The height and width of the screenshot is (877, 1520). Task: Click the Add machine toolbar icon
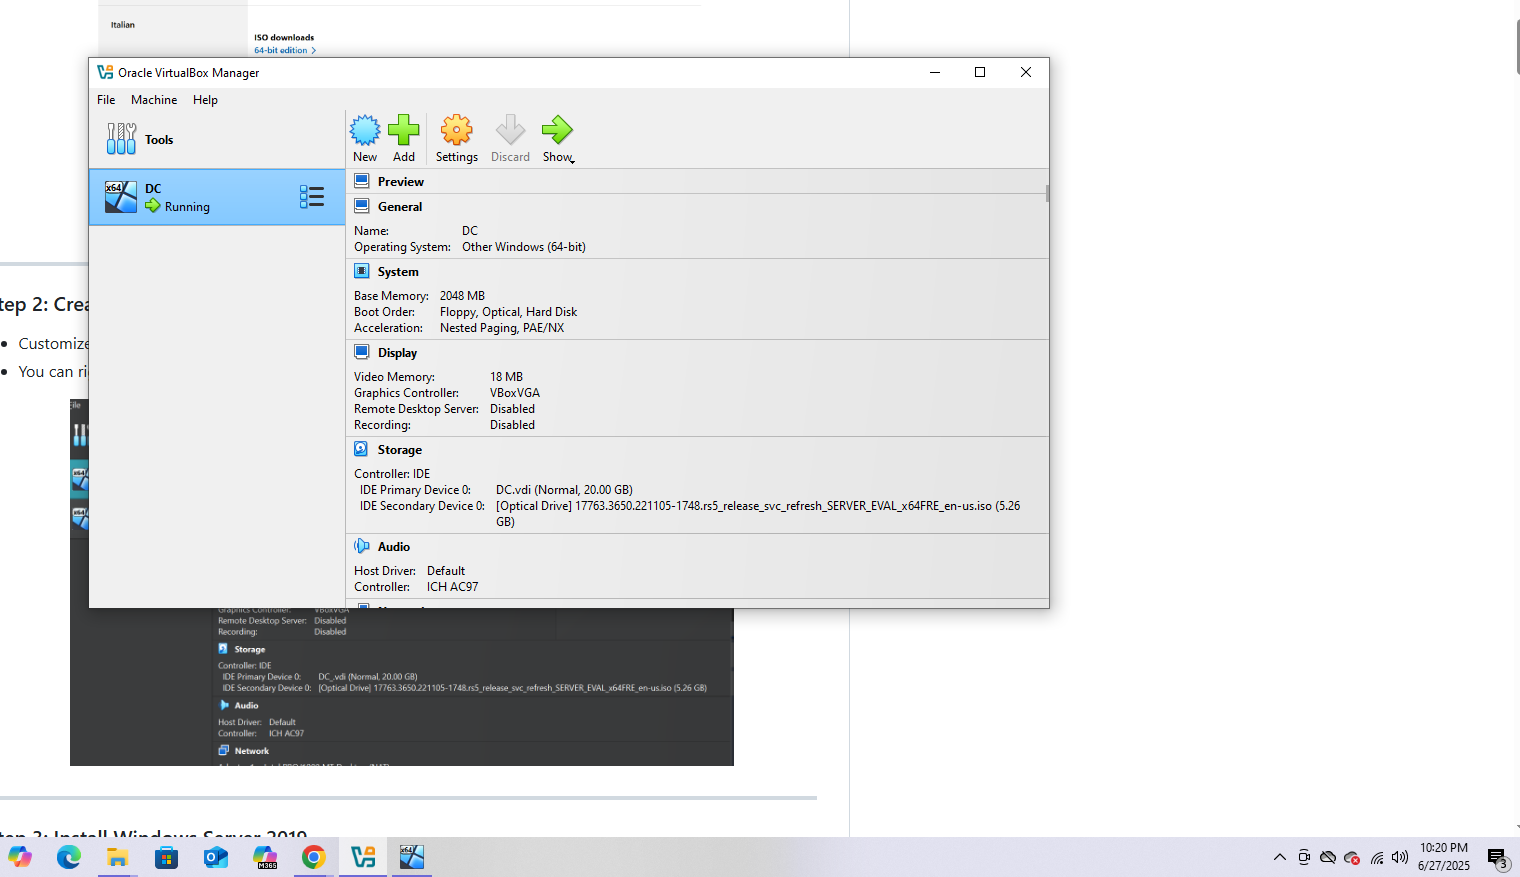click(x=404, y=130)
